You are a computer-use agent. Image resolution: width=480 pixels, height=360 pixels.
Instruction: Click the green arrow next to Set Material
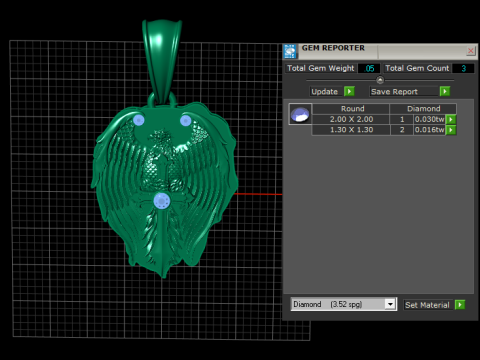pyautogui.click(x=460, y=305)
